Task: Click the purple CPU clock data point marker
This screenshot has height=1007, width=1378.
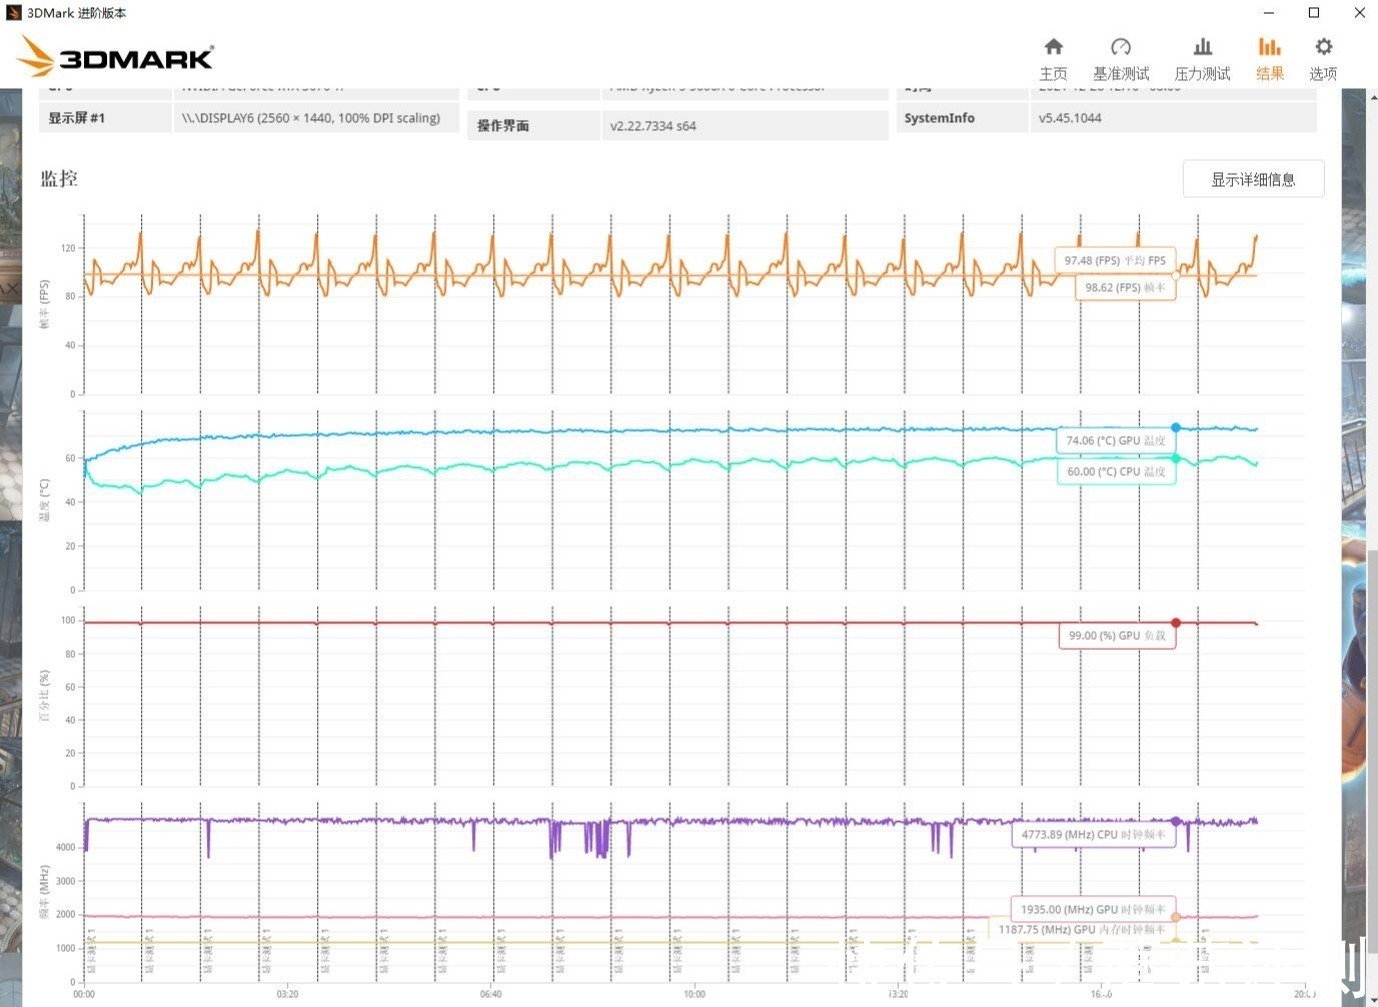Action: [1176, 821]
